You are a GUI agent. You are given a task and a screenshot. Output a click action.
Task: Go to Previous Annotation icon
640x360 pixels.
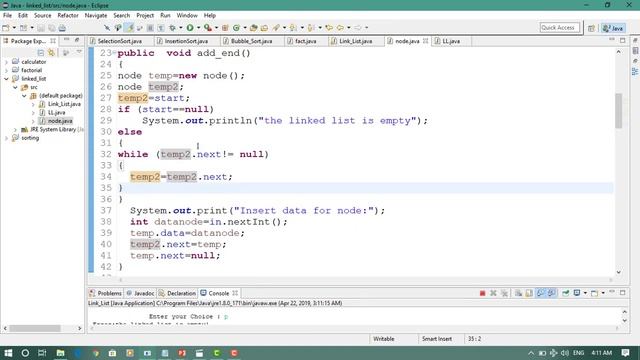(311, 28)
